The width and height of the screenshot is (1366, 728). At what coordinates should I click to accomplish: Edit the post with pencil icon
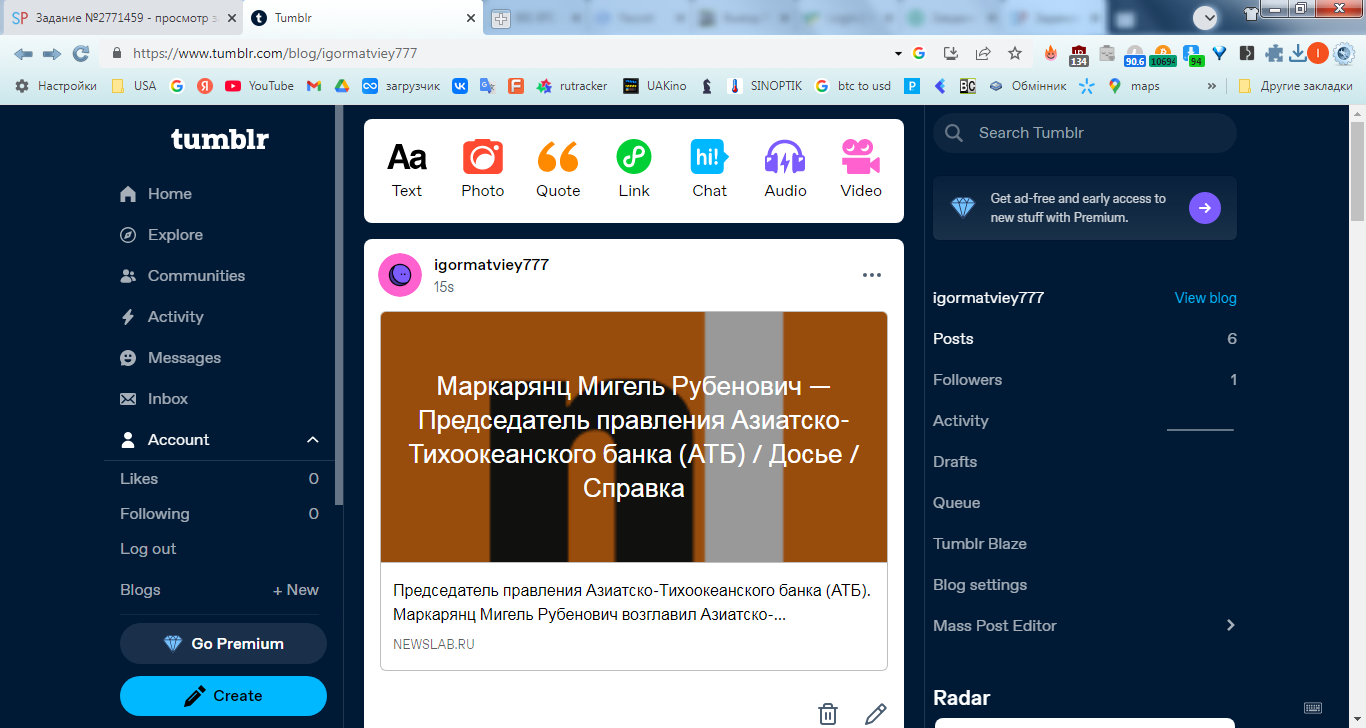875,713
